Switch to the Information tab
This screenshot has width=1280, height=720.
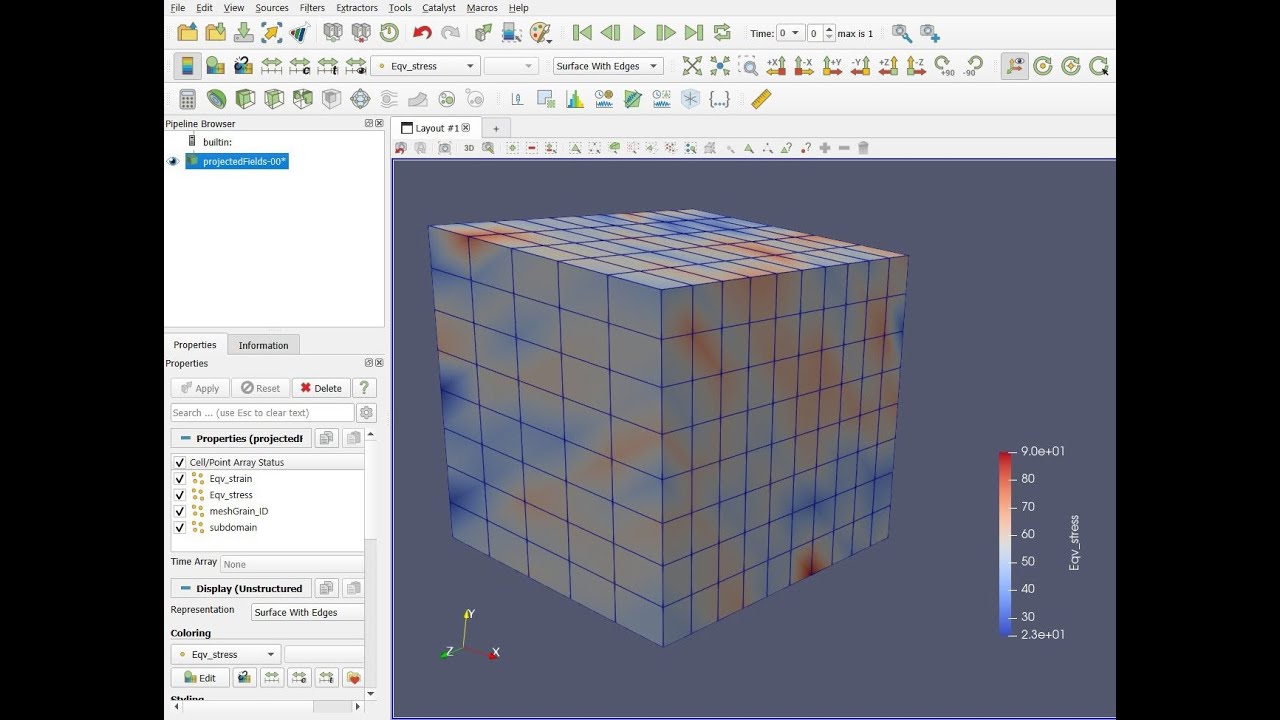tap(263, 345)
